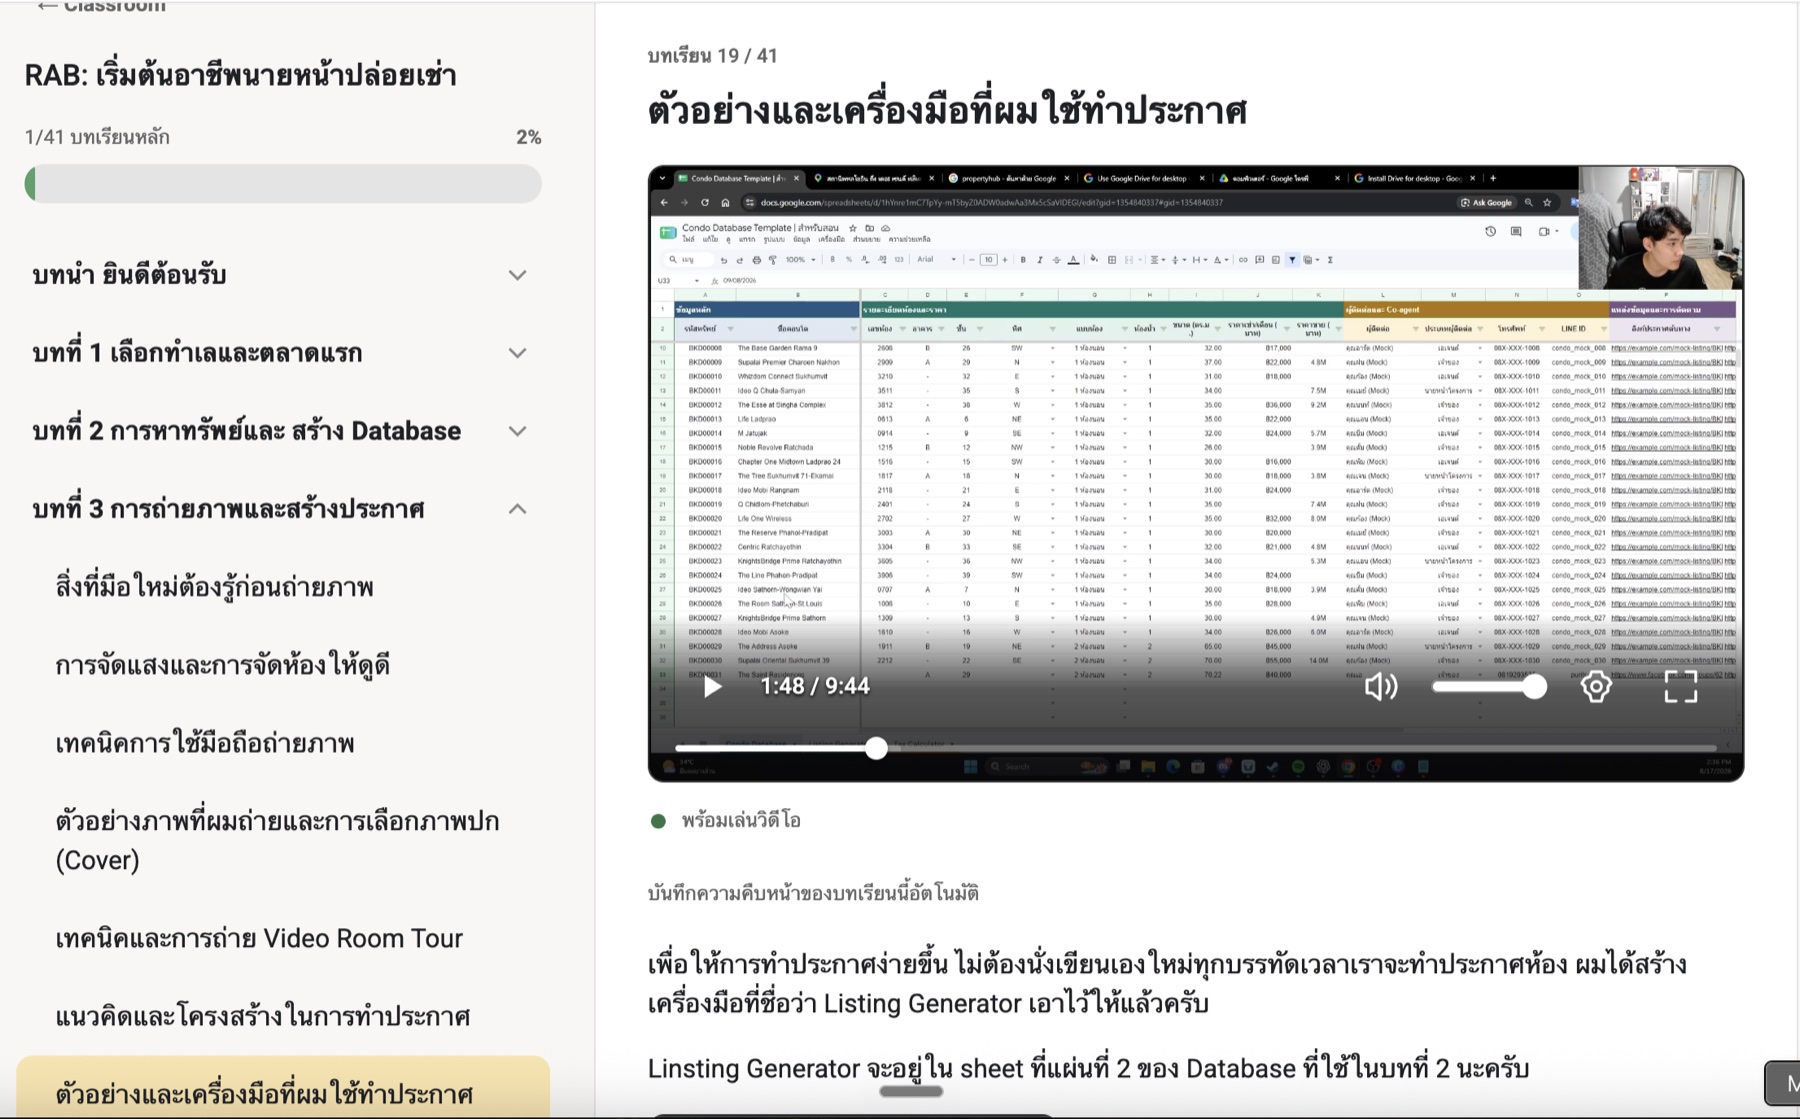Image resolution: width=1800 pixels, height=1119 pixels.
Task: Click Ask Google button in address bar
Action: [x=1486, y=203]
